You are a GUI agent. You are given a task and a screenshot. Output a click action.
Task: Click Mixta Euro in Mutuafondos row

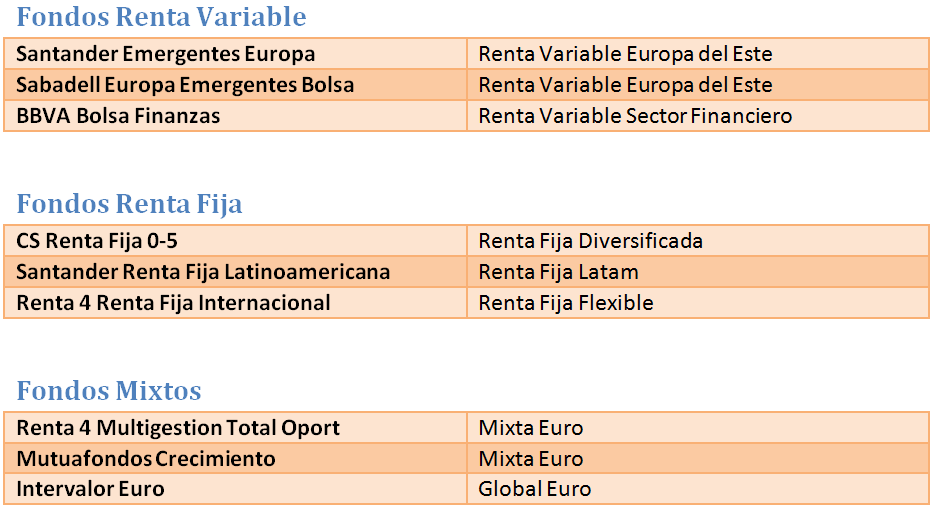tap(531, 459)
